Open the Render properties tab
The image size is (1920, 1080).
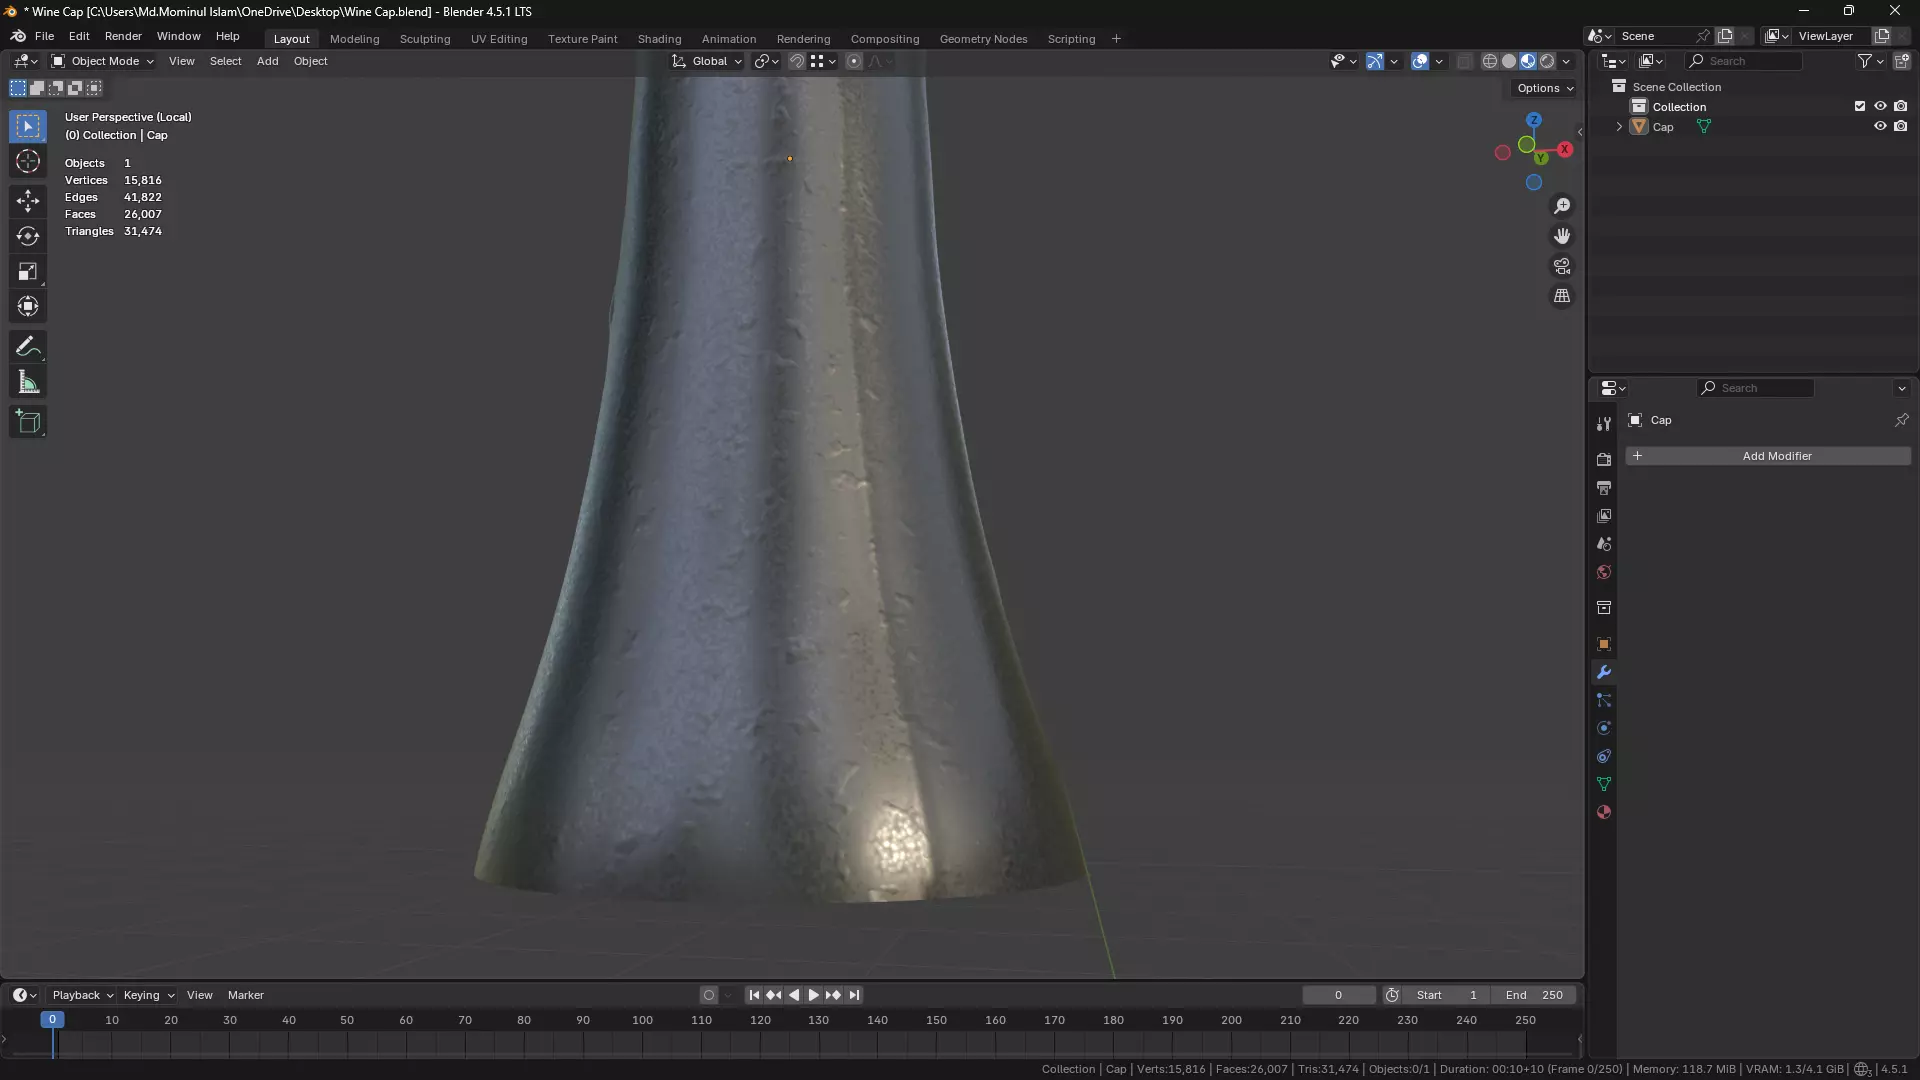tap(1604, 460)
